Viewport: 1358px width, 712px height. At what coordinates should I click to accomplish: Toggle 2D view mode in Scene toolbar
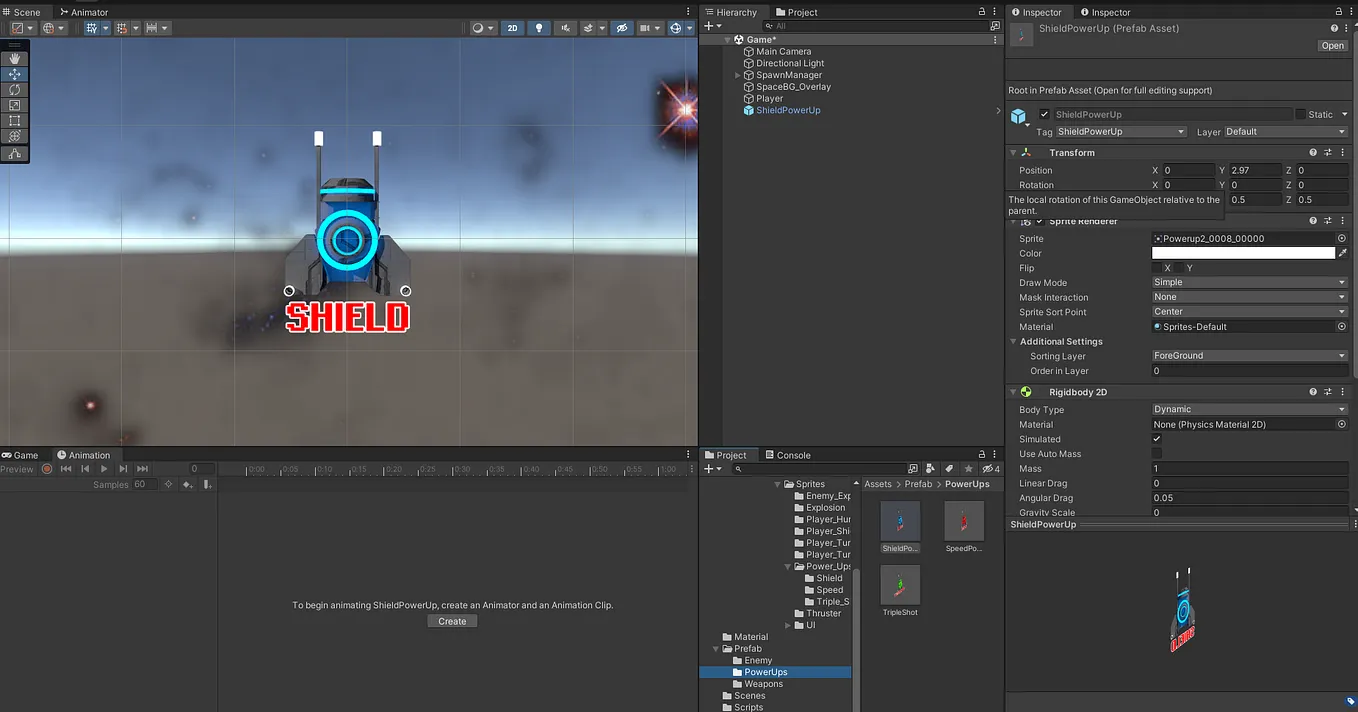point(512,27)
